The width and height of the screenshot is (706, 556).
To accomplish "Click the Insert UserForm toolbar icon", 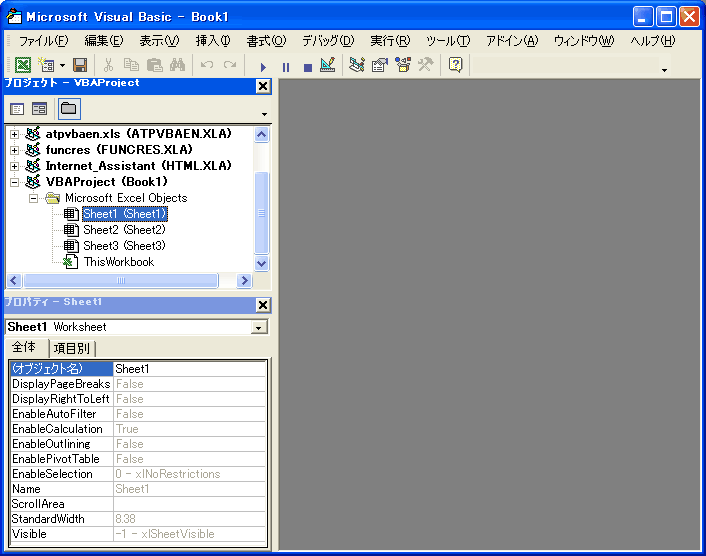I will pyautogui.click(x=46, y=65).
